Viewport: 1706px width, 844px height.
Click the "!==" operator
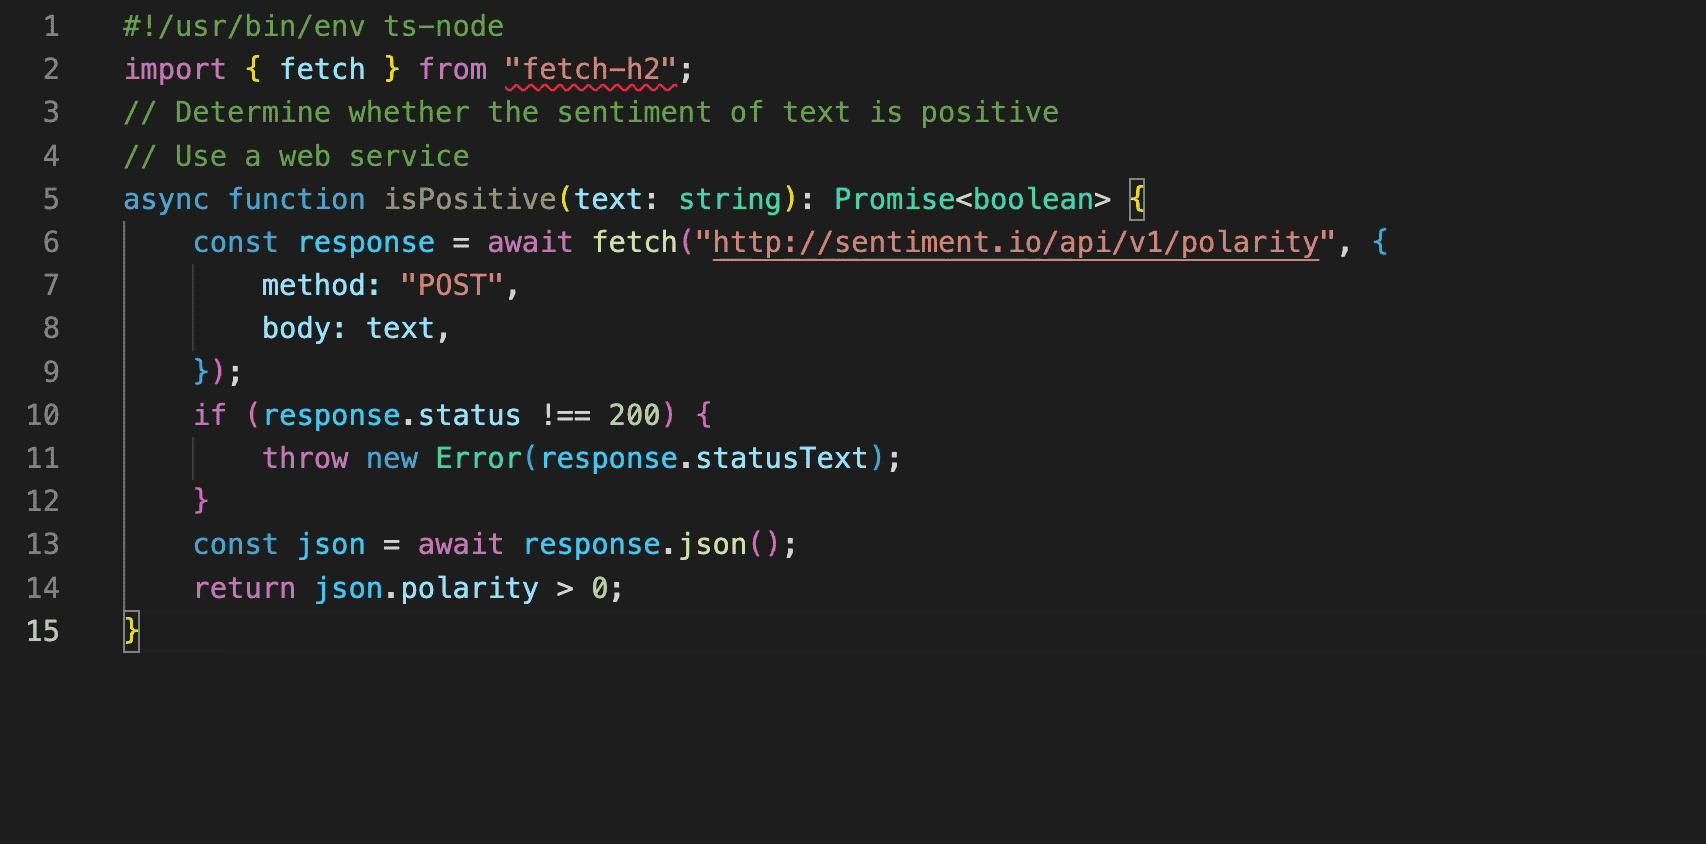coord(565,415)
